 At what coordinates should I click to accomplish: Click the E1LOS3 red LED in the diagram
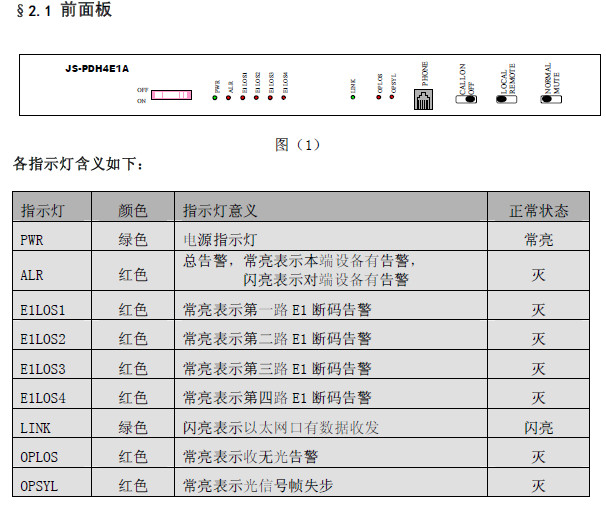(x=270, y=98)
